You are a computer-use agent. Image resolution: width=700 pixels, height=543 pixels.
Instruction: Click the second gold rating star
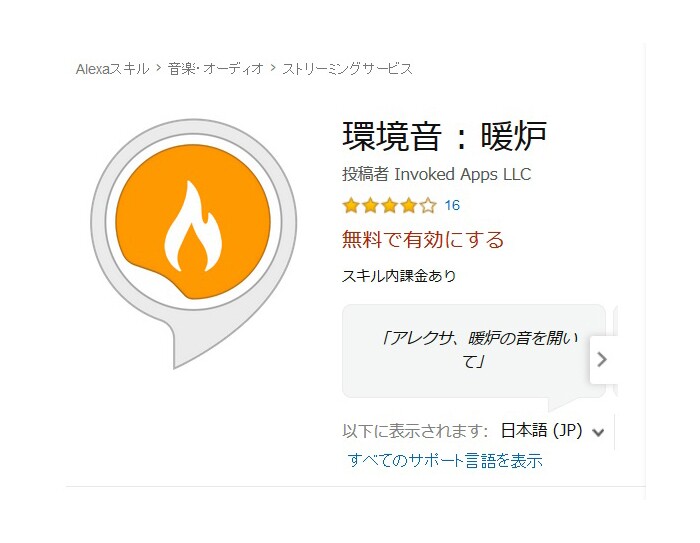pyautogui.click(x=370, y=206)
